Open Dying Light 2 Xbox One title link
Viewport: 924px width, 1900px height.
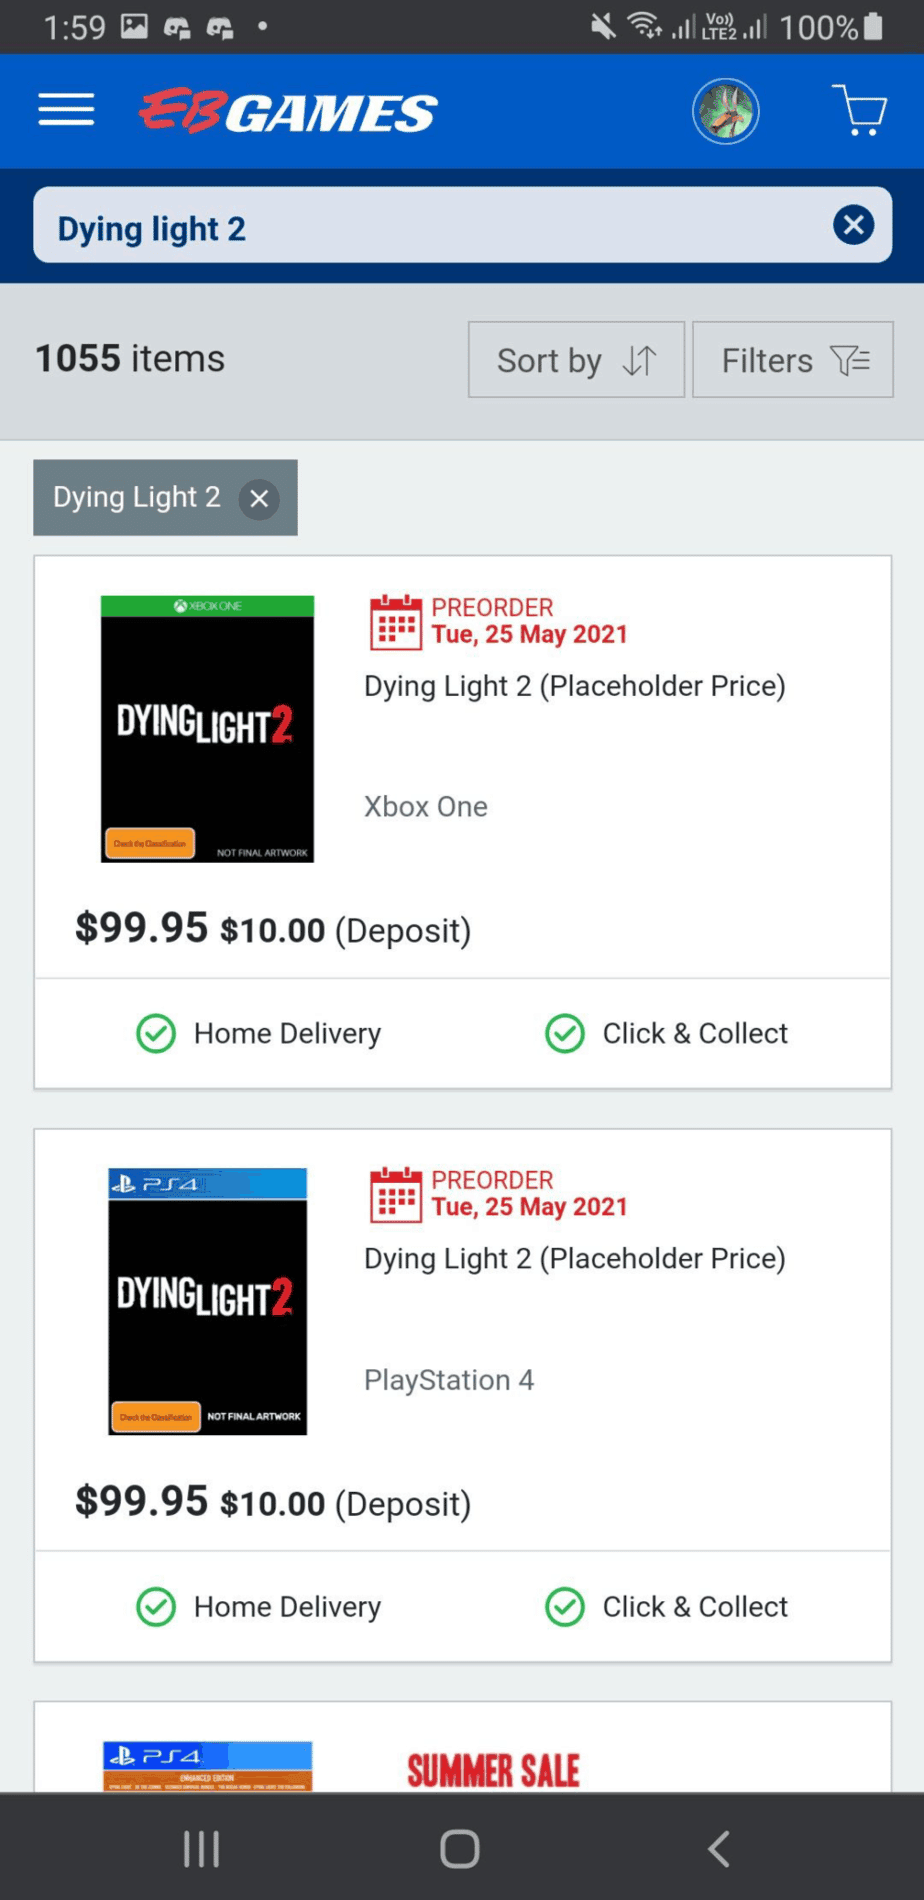tap(575, 686)
